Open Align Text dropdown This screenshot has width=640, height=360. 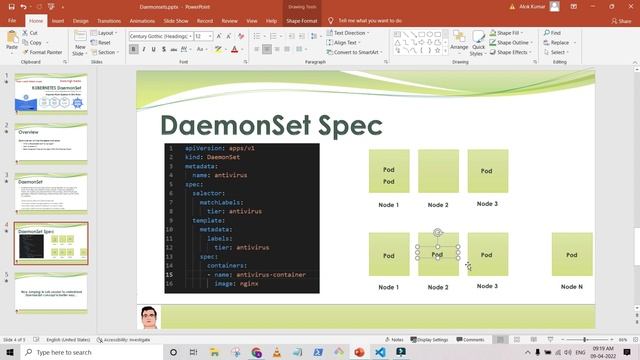coord(344,42)
